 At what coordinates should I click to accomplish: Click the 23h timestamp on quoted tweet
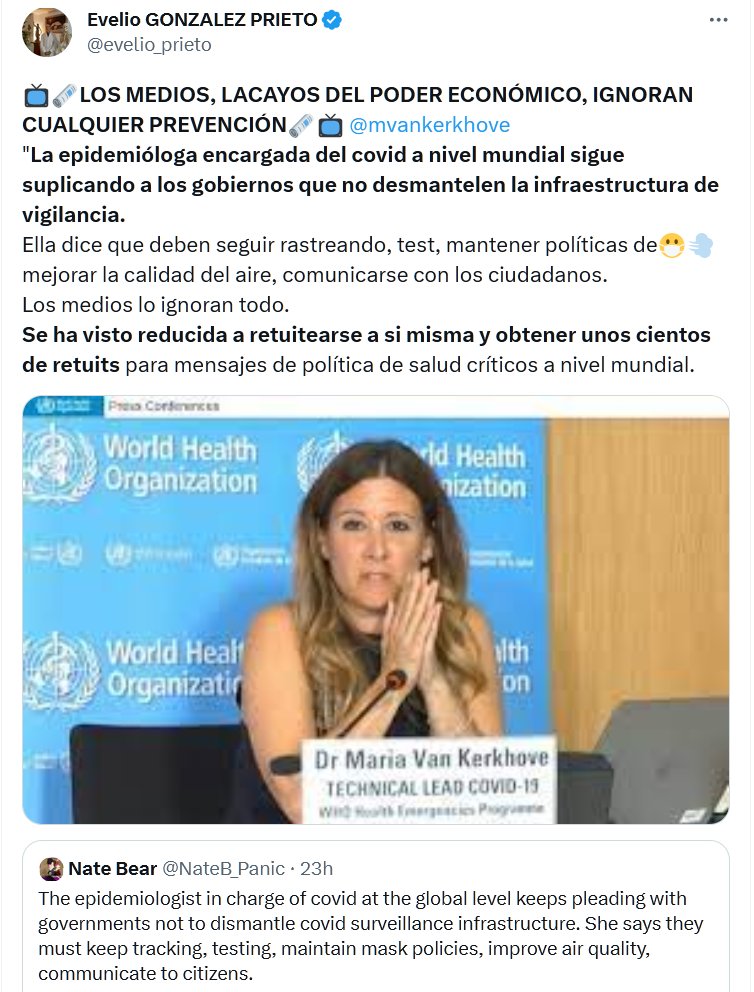coord(316,869)
